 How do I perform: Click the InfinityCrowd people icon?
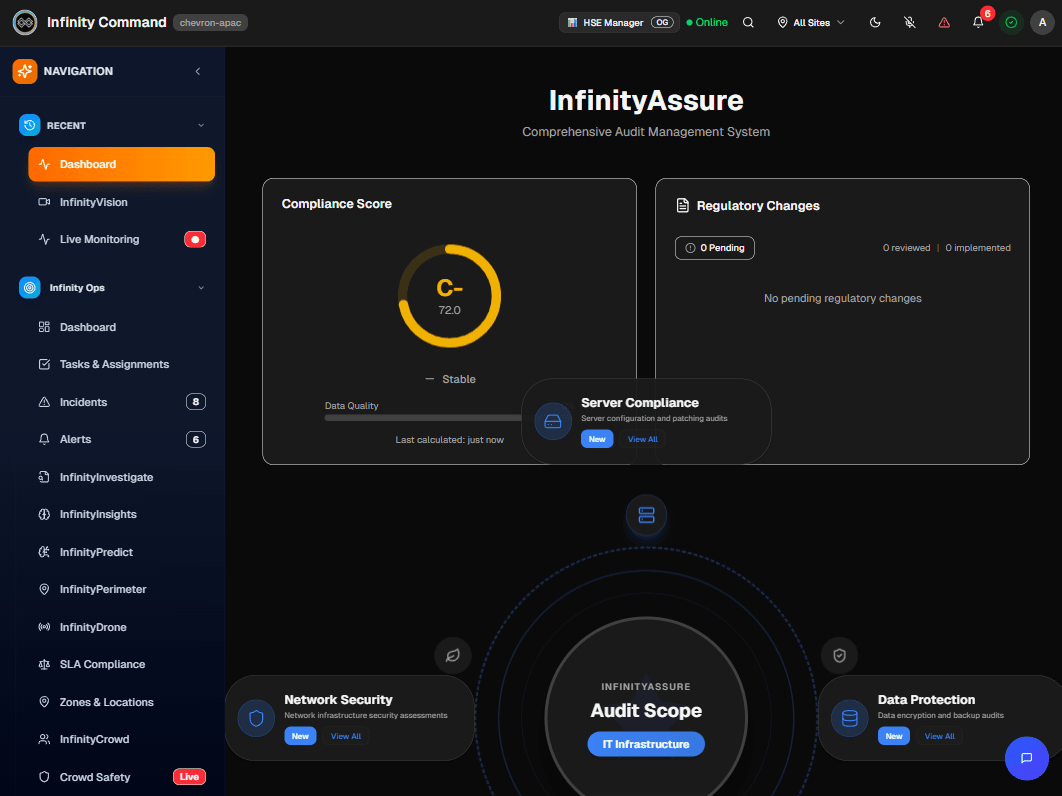pyautogui.click(x=44, y=739)
